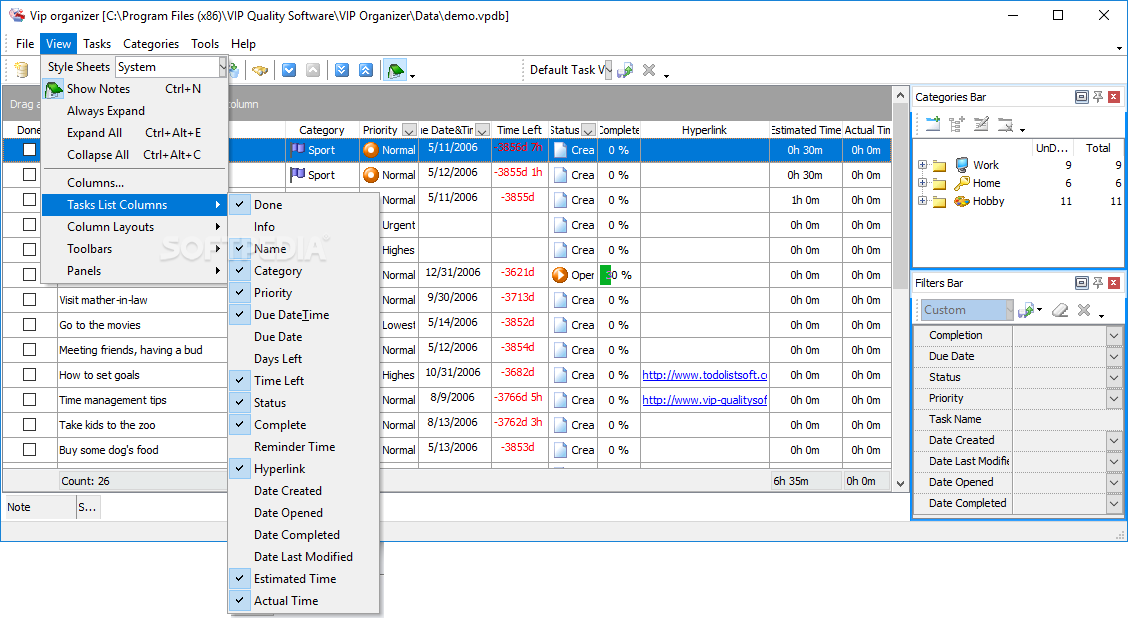The height and width of the screenshot is (618, 1128).
Task: Close the Filters Bar panel
Action: (x=1114, y=283)
